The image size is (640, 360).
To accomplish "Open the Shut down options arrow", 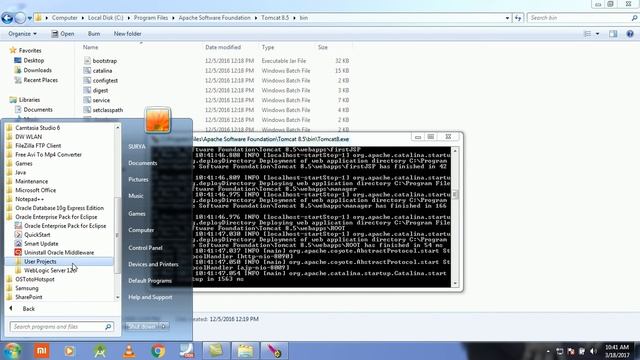I will tap(164, 327).
